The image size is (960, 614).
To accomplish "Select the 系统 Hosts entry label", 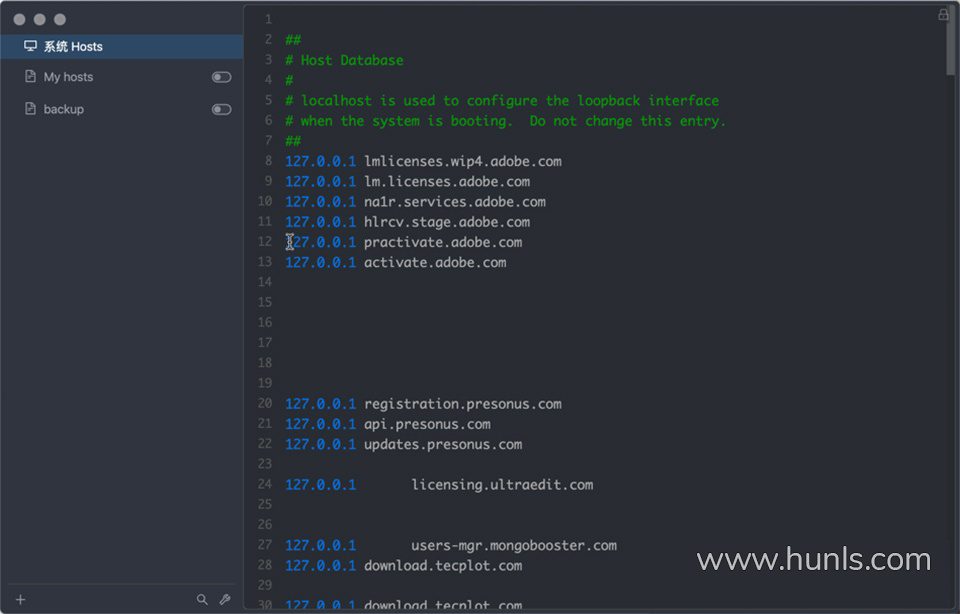I will click(73, 47).
